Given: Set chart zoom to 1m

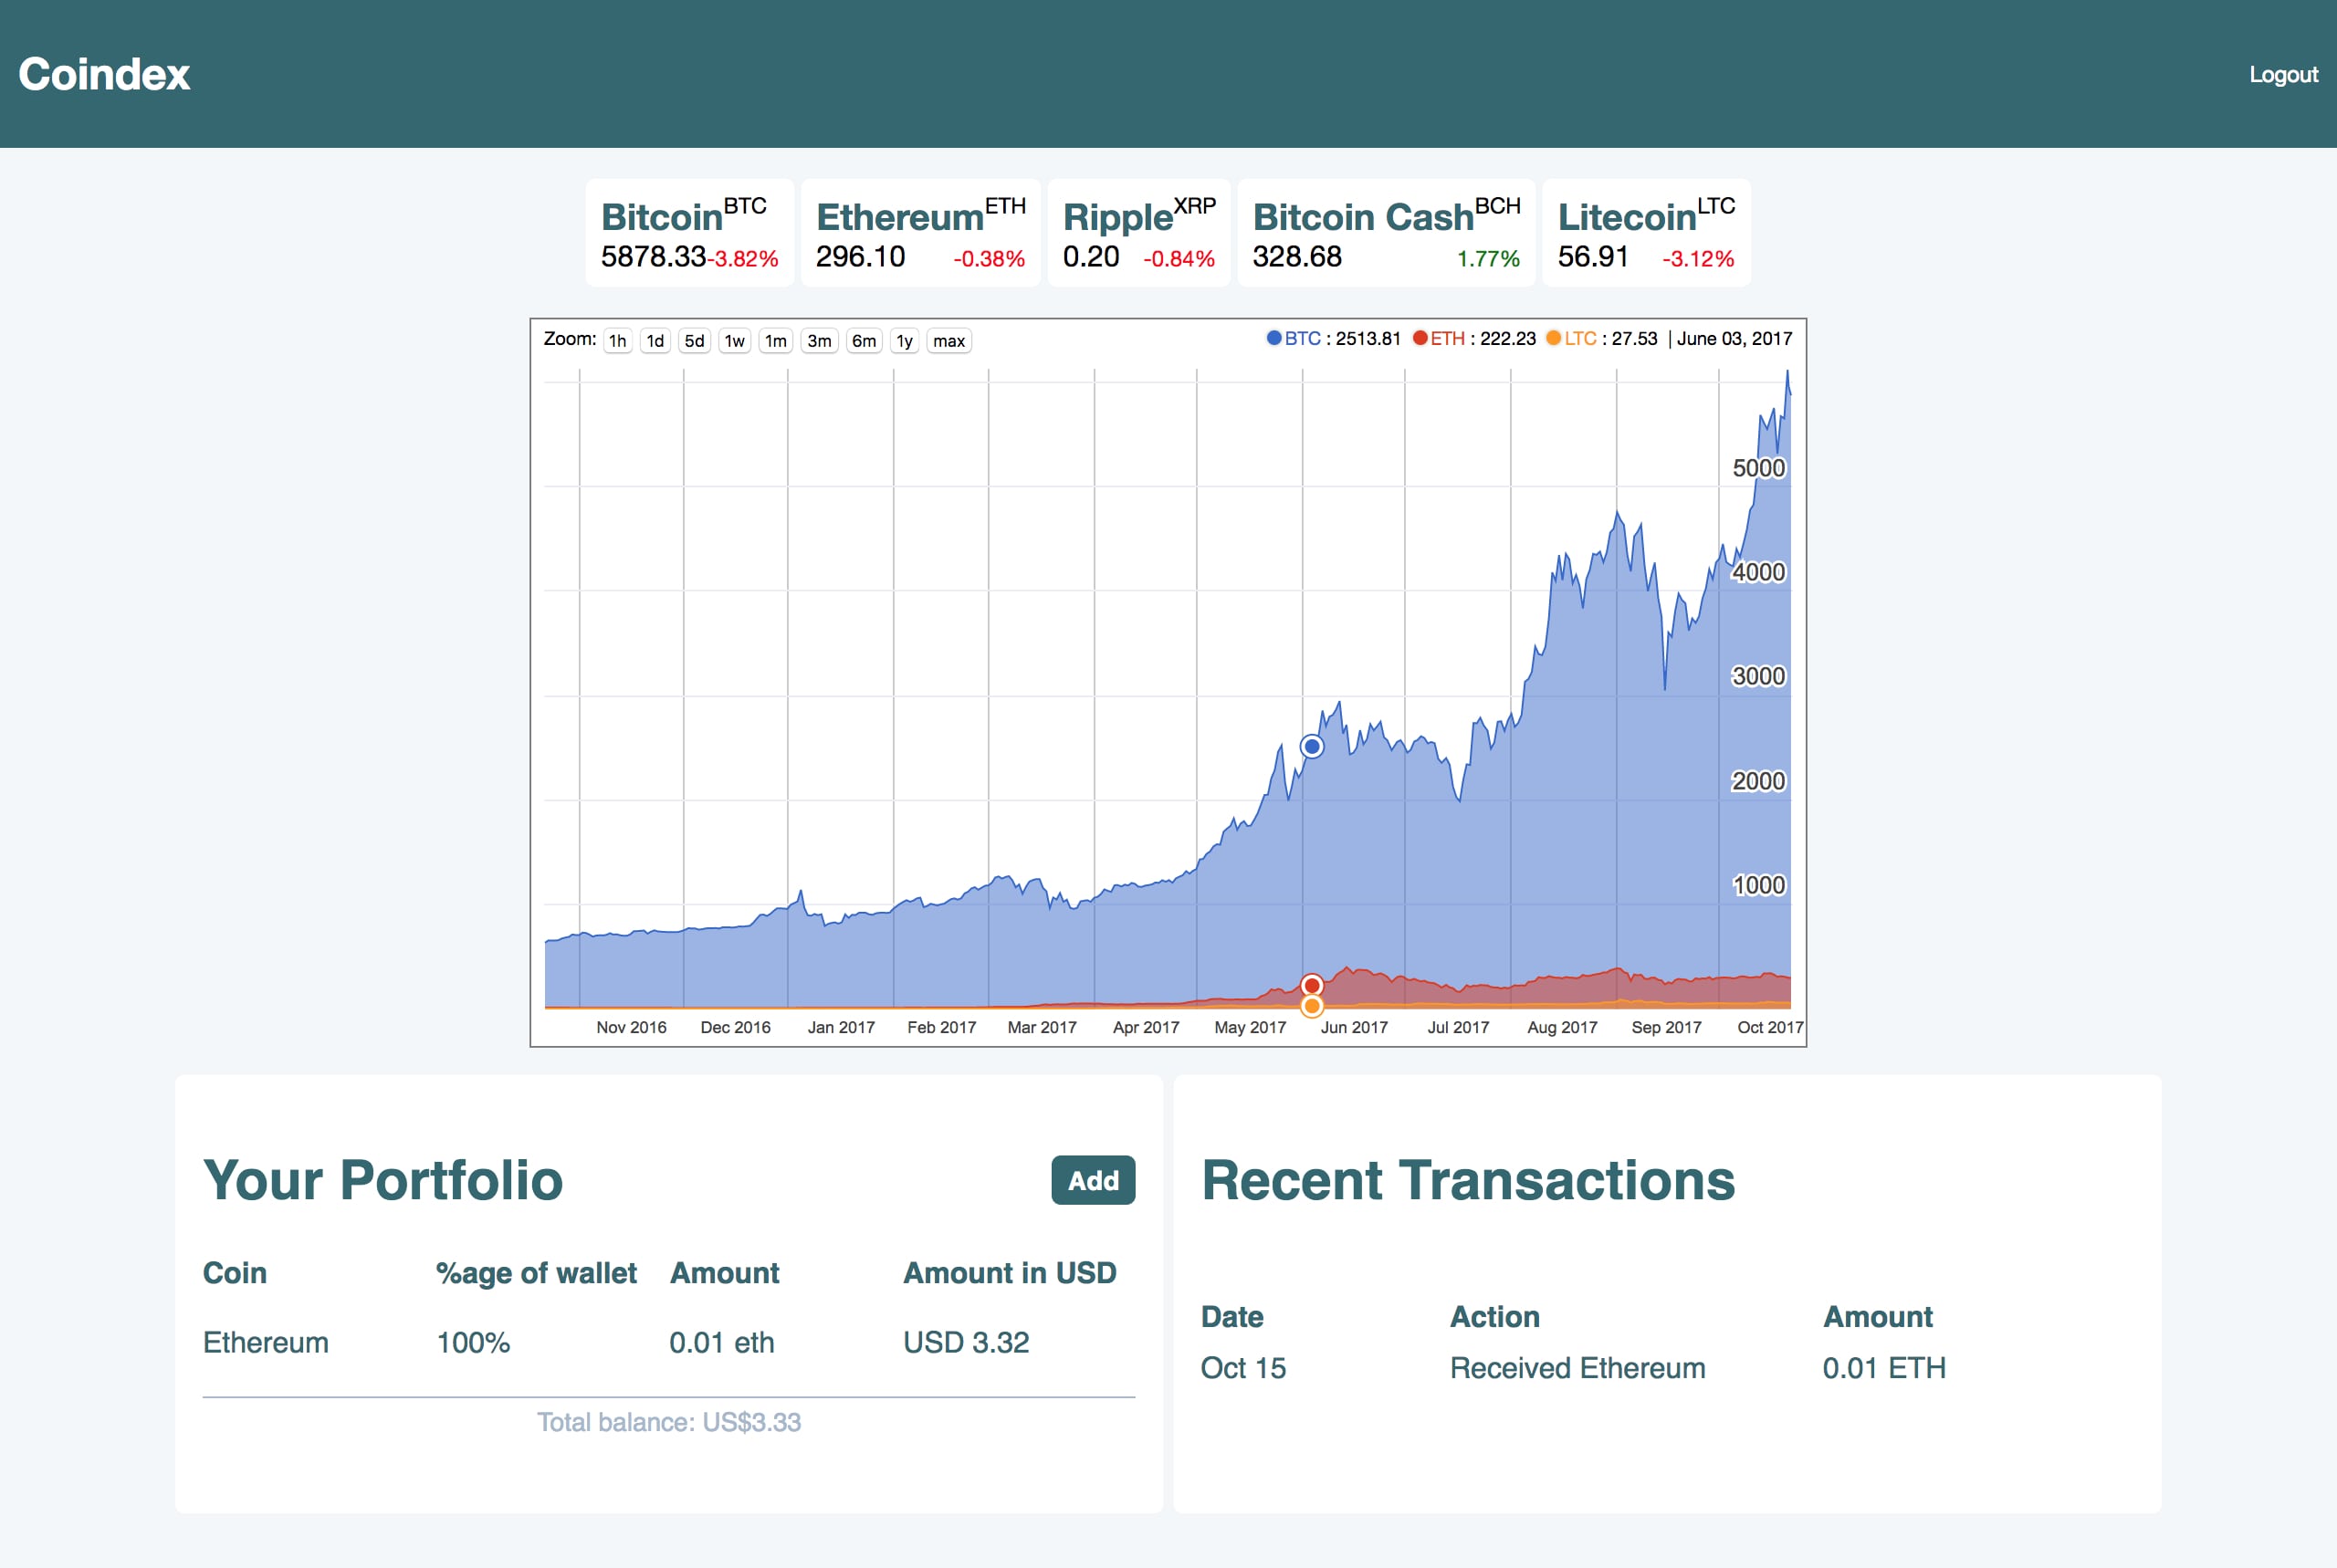Looking at the screenshot, I should click(x=775, y=341).
